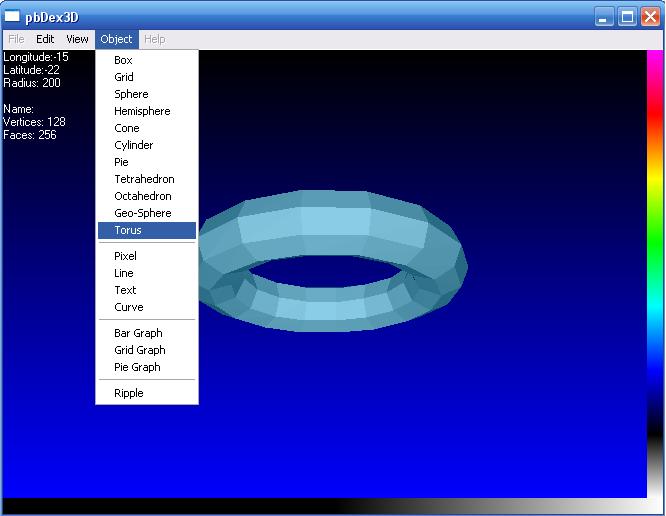This screenshot has height=516, width=666.
Task: Create a Sphere object
Action: [131, 94]
